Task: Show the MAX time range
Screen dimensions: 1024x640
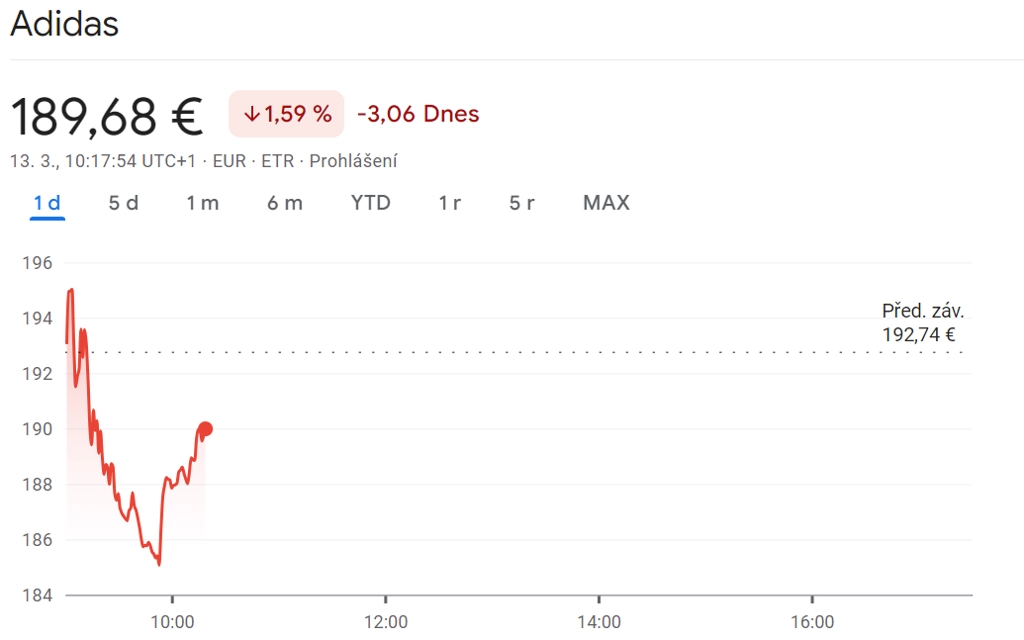Action: point(606,203)
